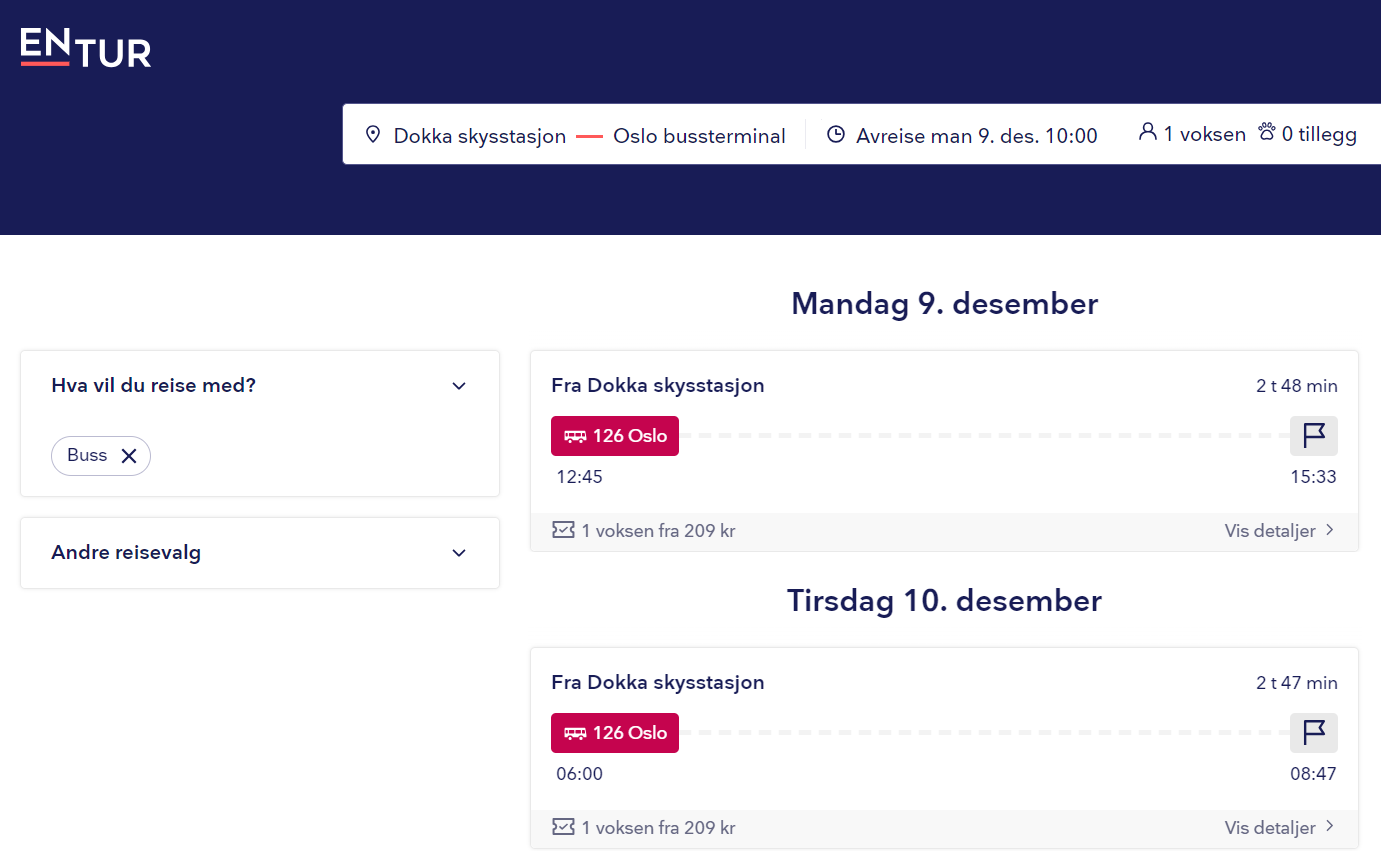Remove the Buss filter chip
Screen dimensions: 1381x851
click(129, 456)
